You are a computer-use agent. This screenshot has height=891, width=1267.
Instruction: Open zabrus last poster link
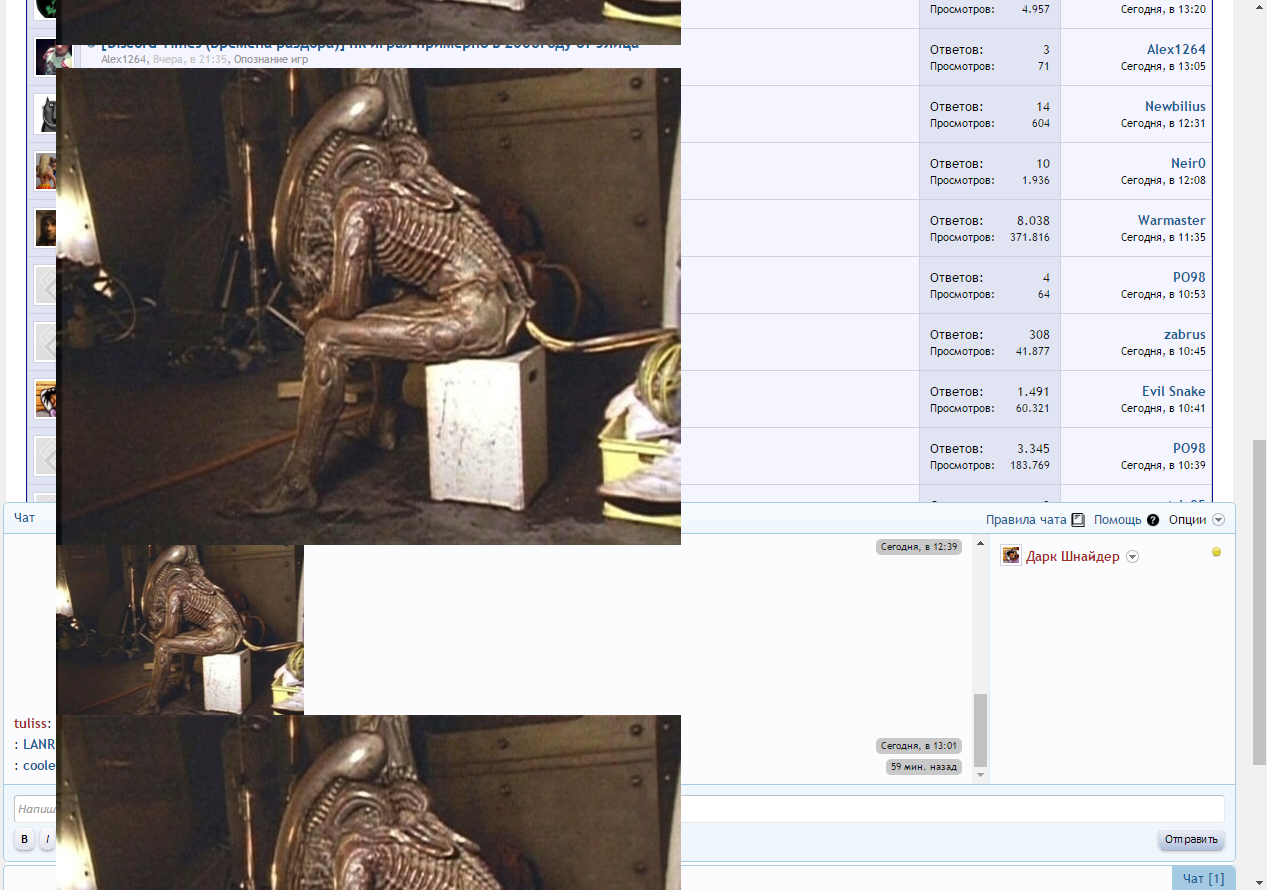(x=1185, y=334)
